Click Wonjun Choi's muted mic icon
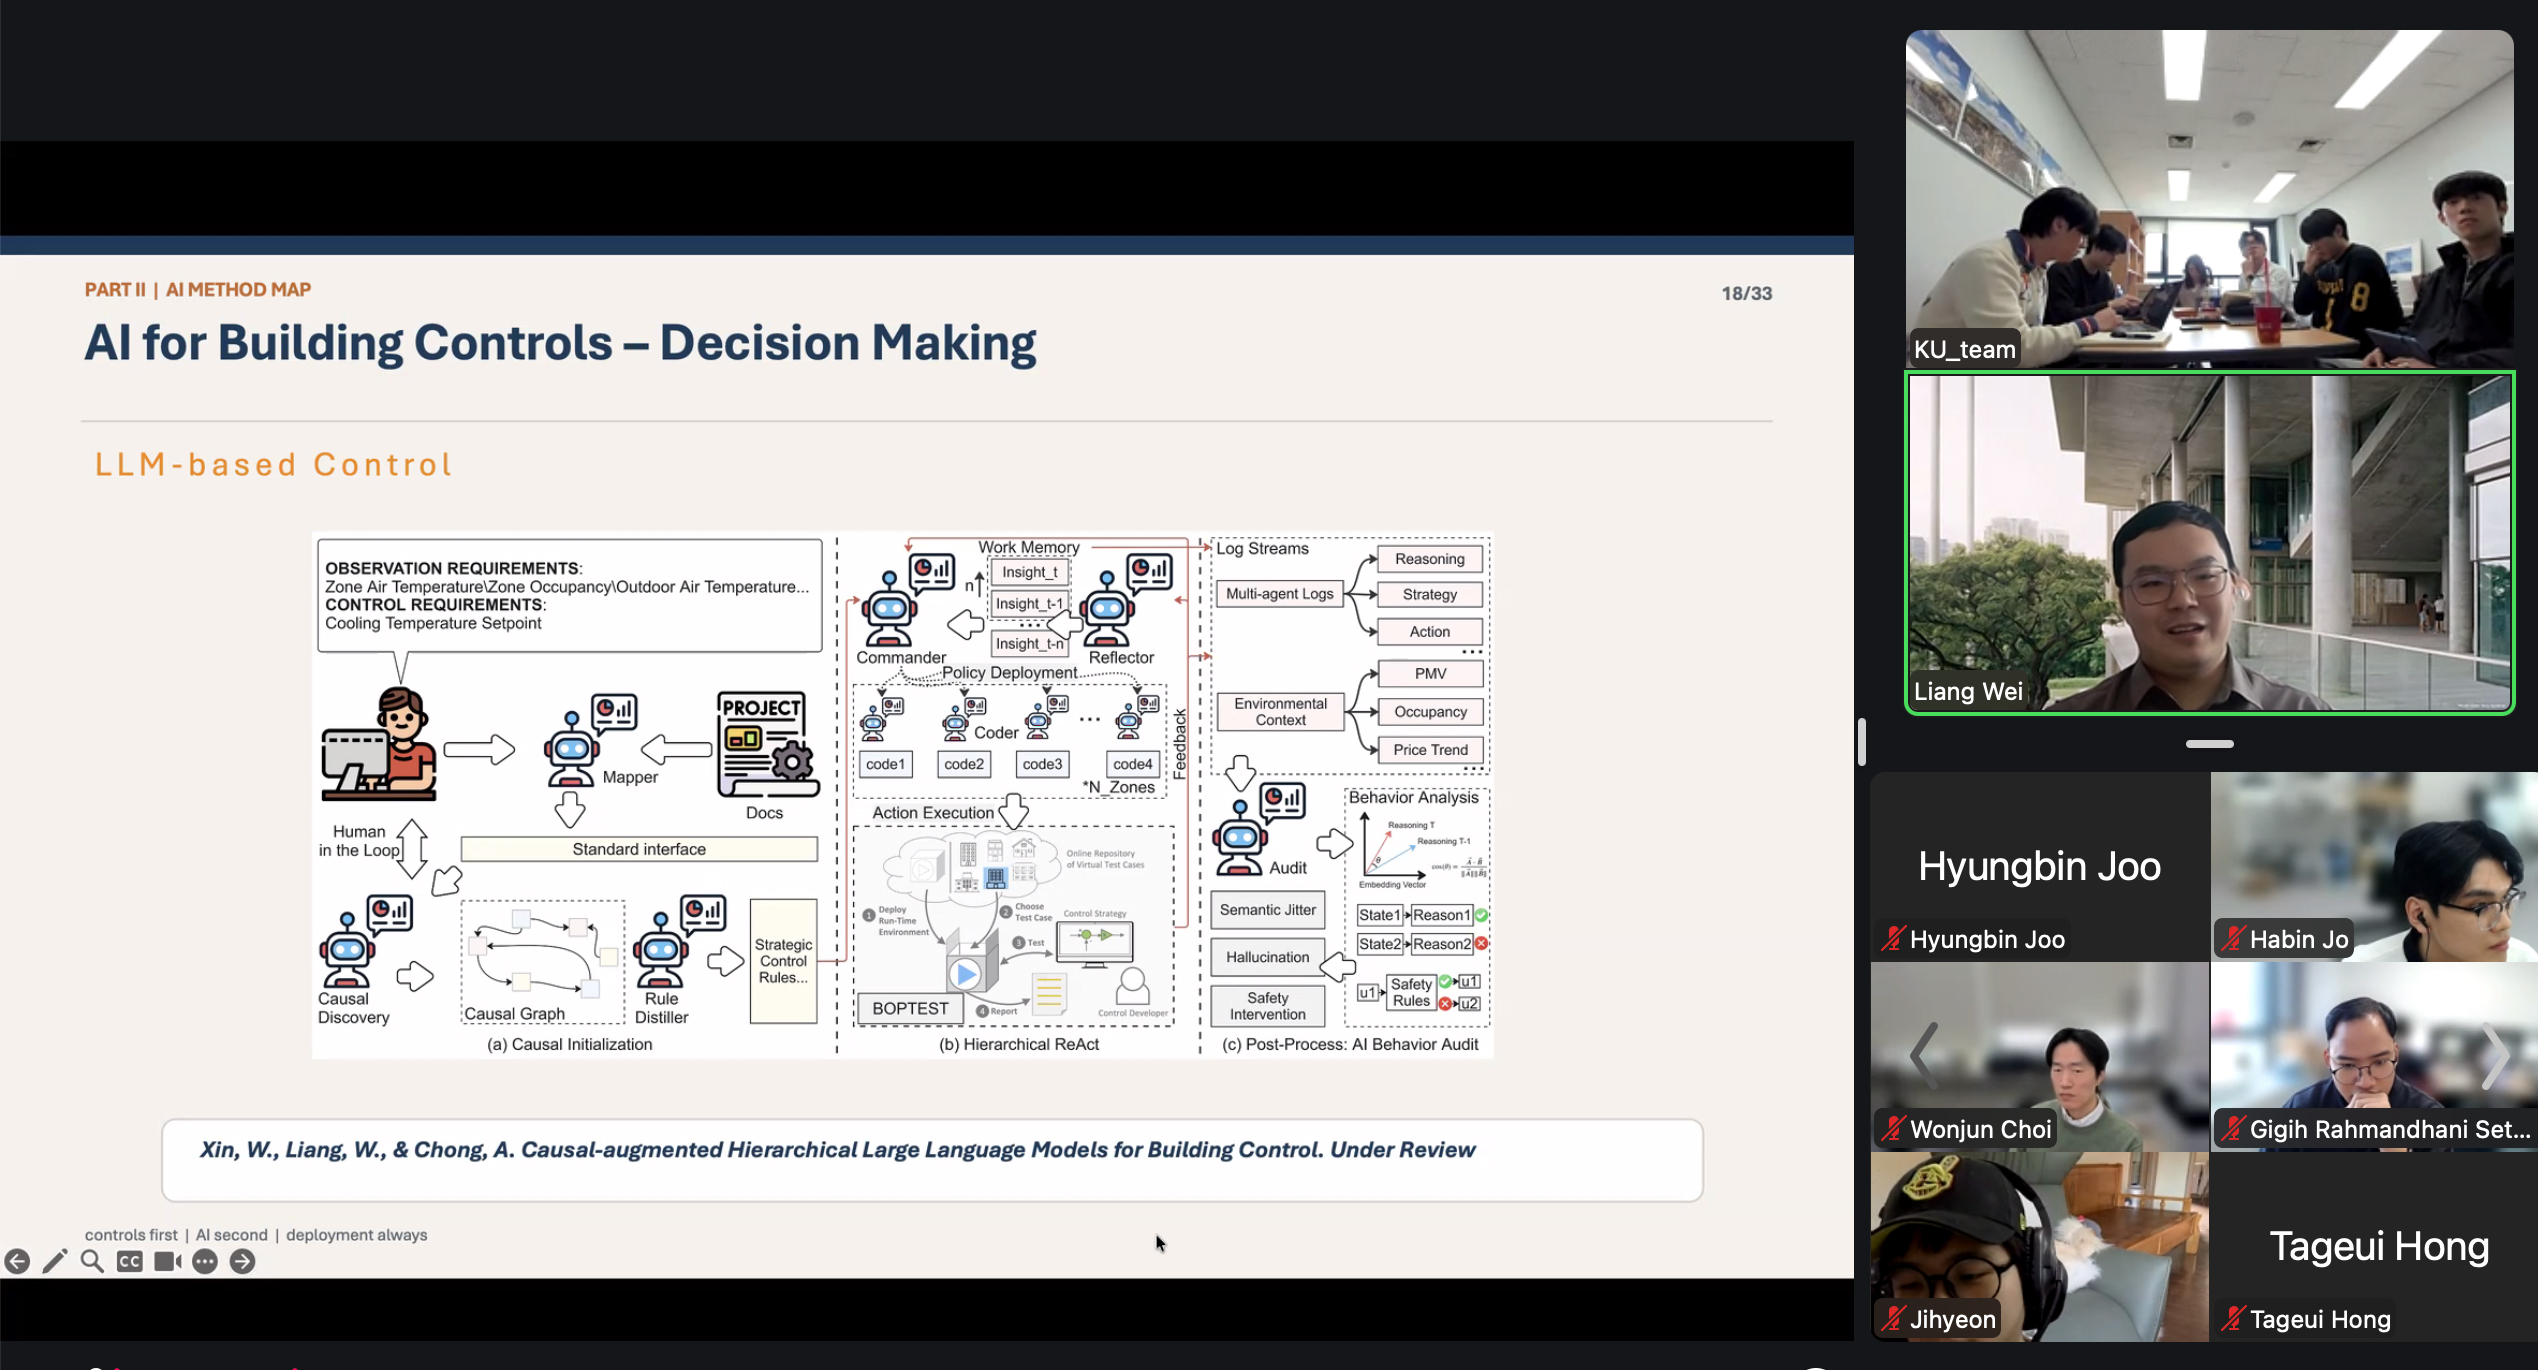Image resolution: width=2538 pixels, height=1370 pixels. tap(1892, 1129)
